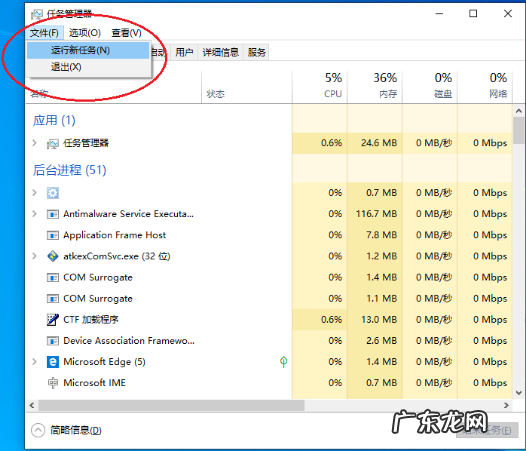526x451 pixels.
Task: Click the Task Manager title bar icon
Action: [37, 14]
